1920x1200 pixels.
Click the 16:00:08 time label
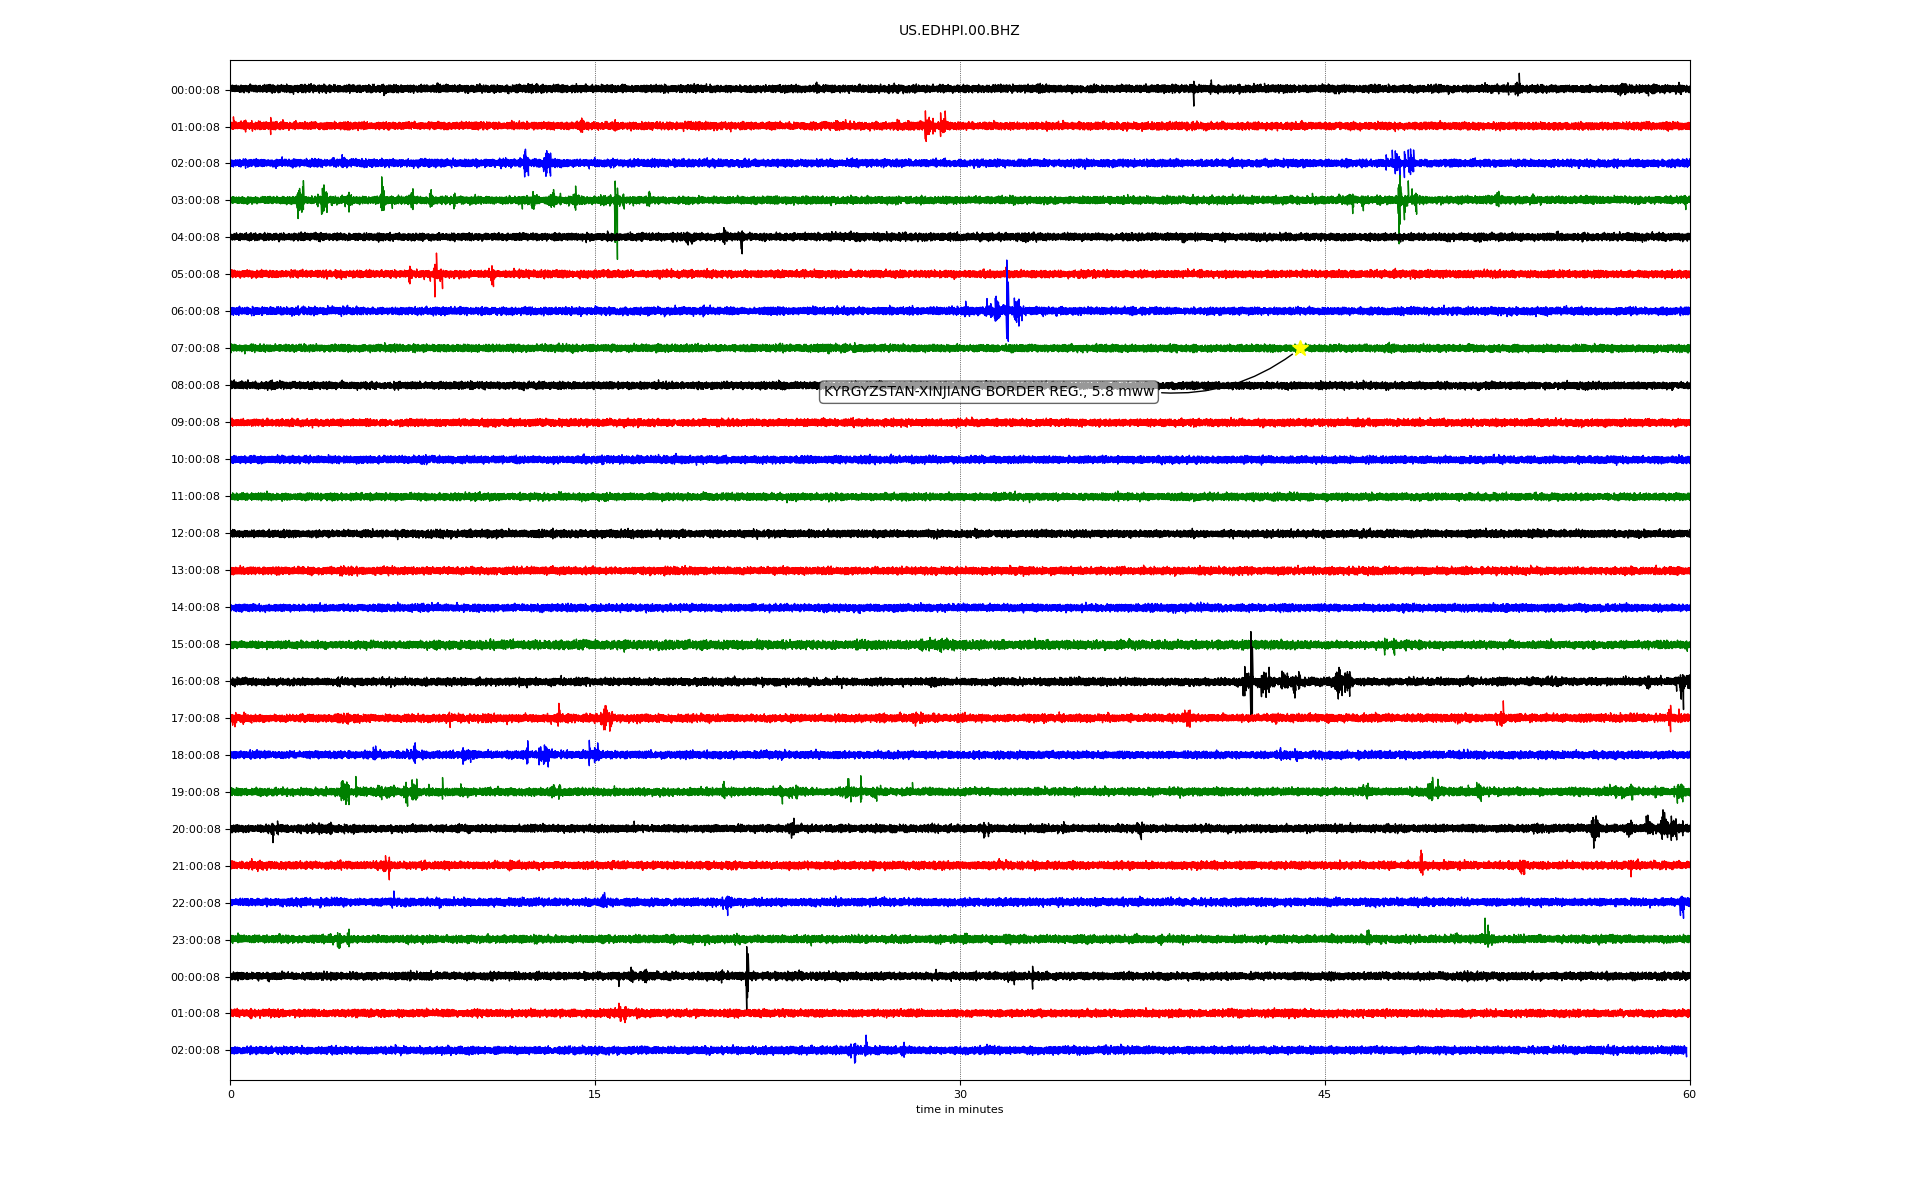195,682
